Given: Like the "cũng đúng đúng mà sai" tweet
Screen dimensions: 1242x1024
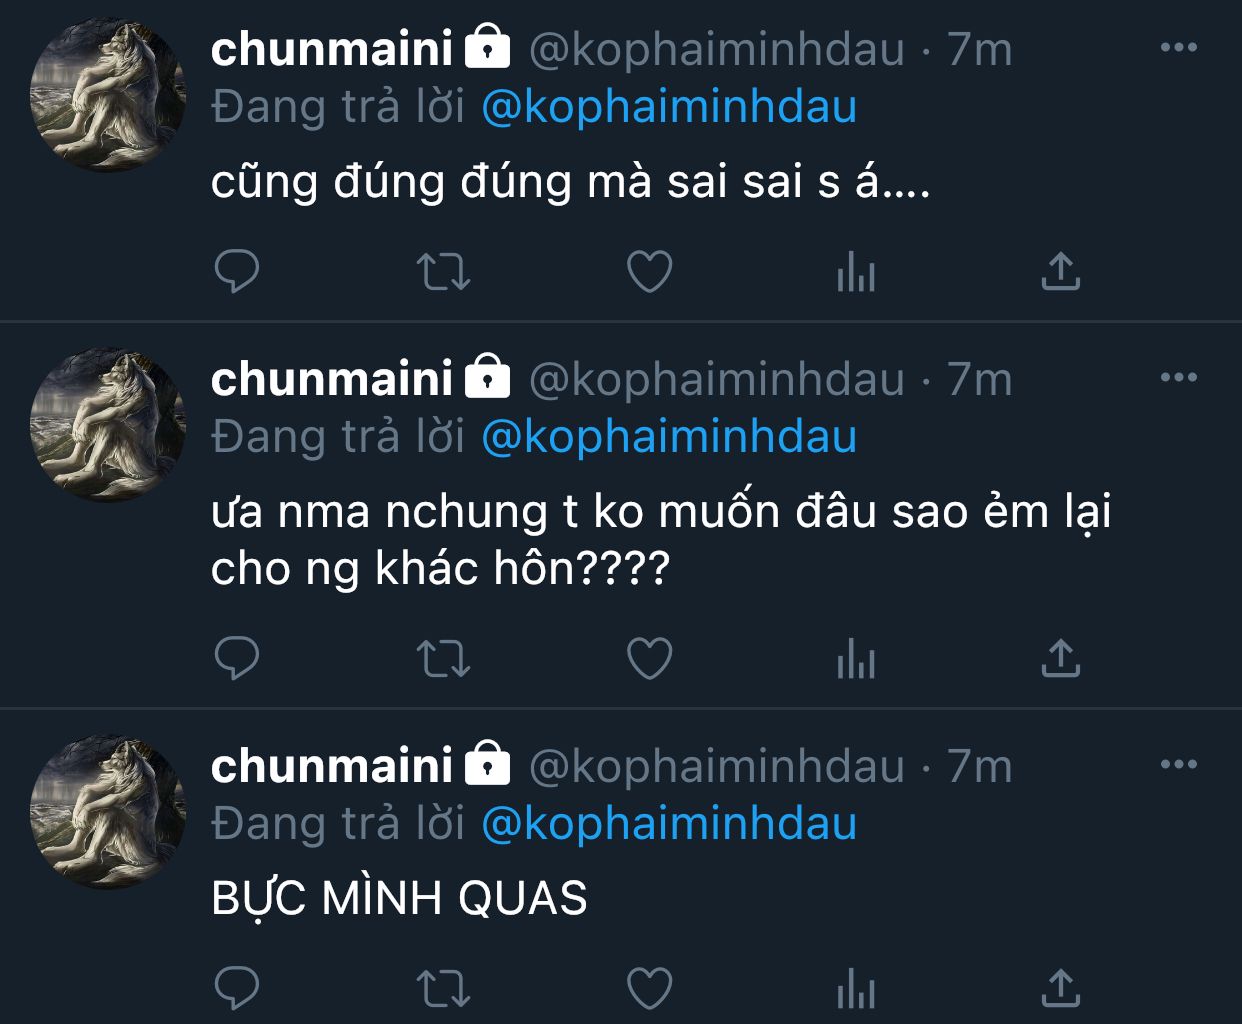Looking at the screenshot, I should point(649,271).
